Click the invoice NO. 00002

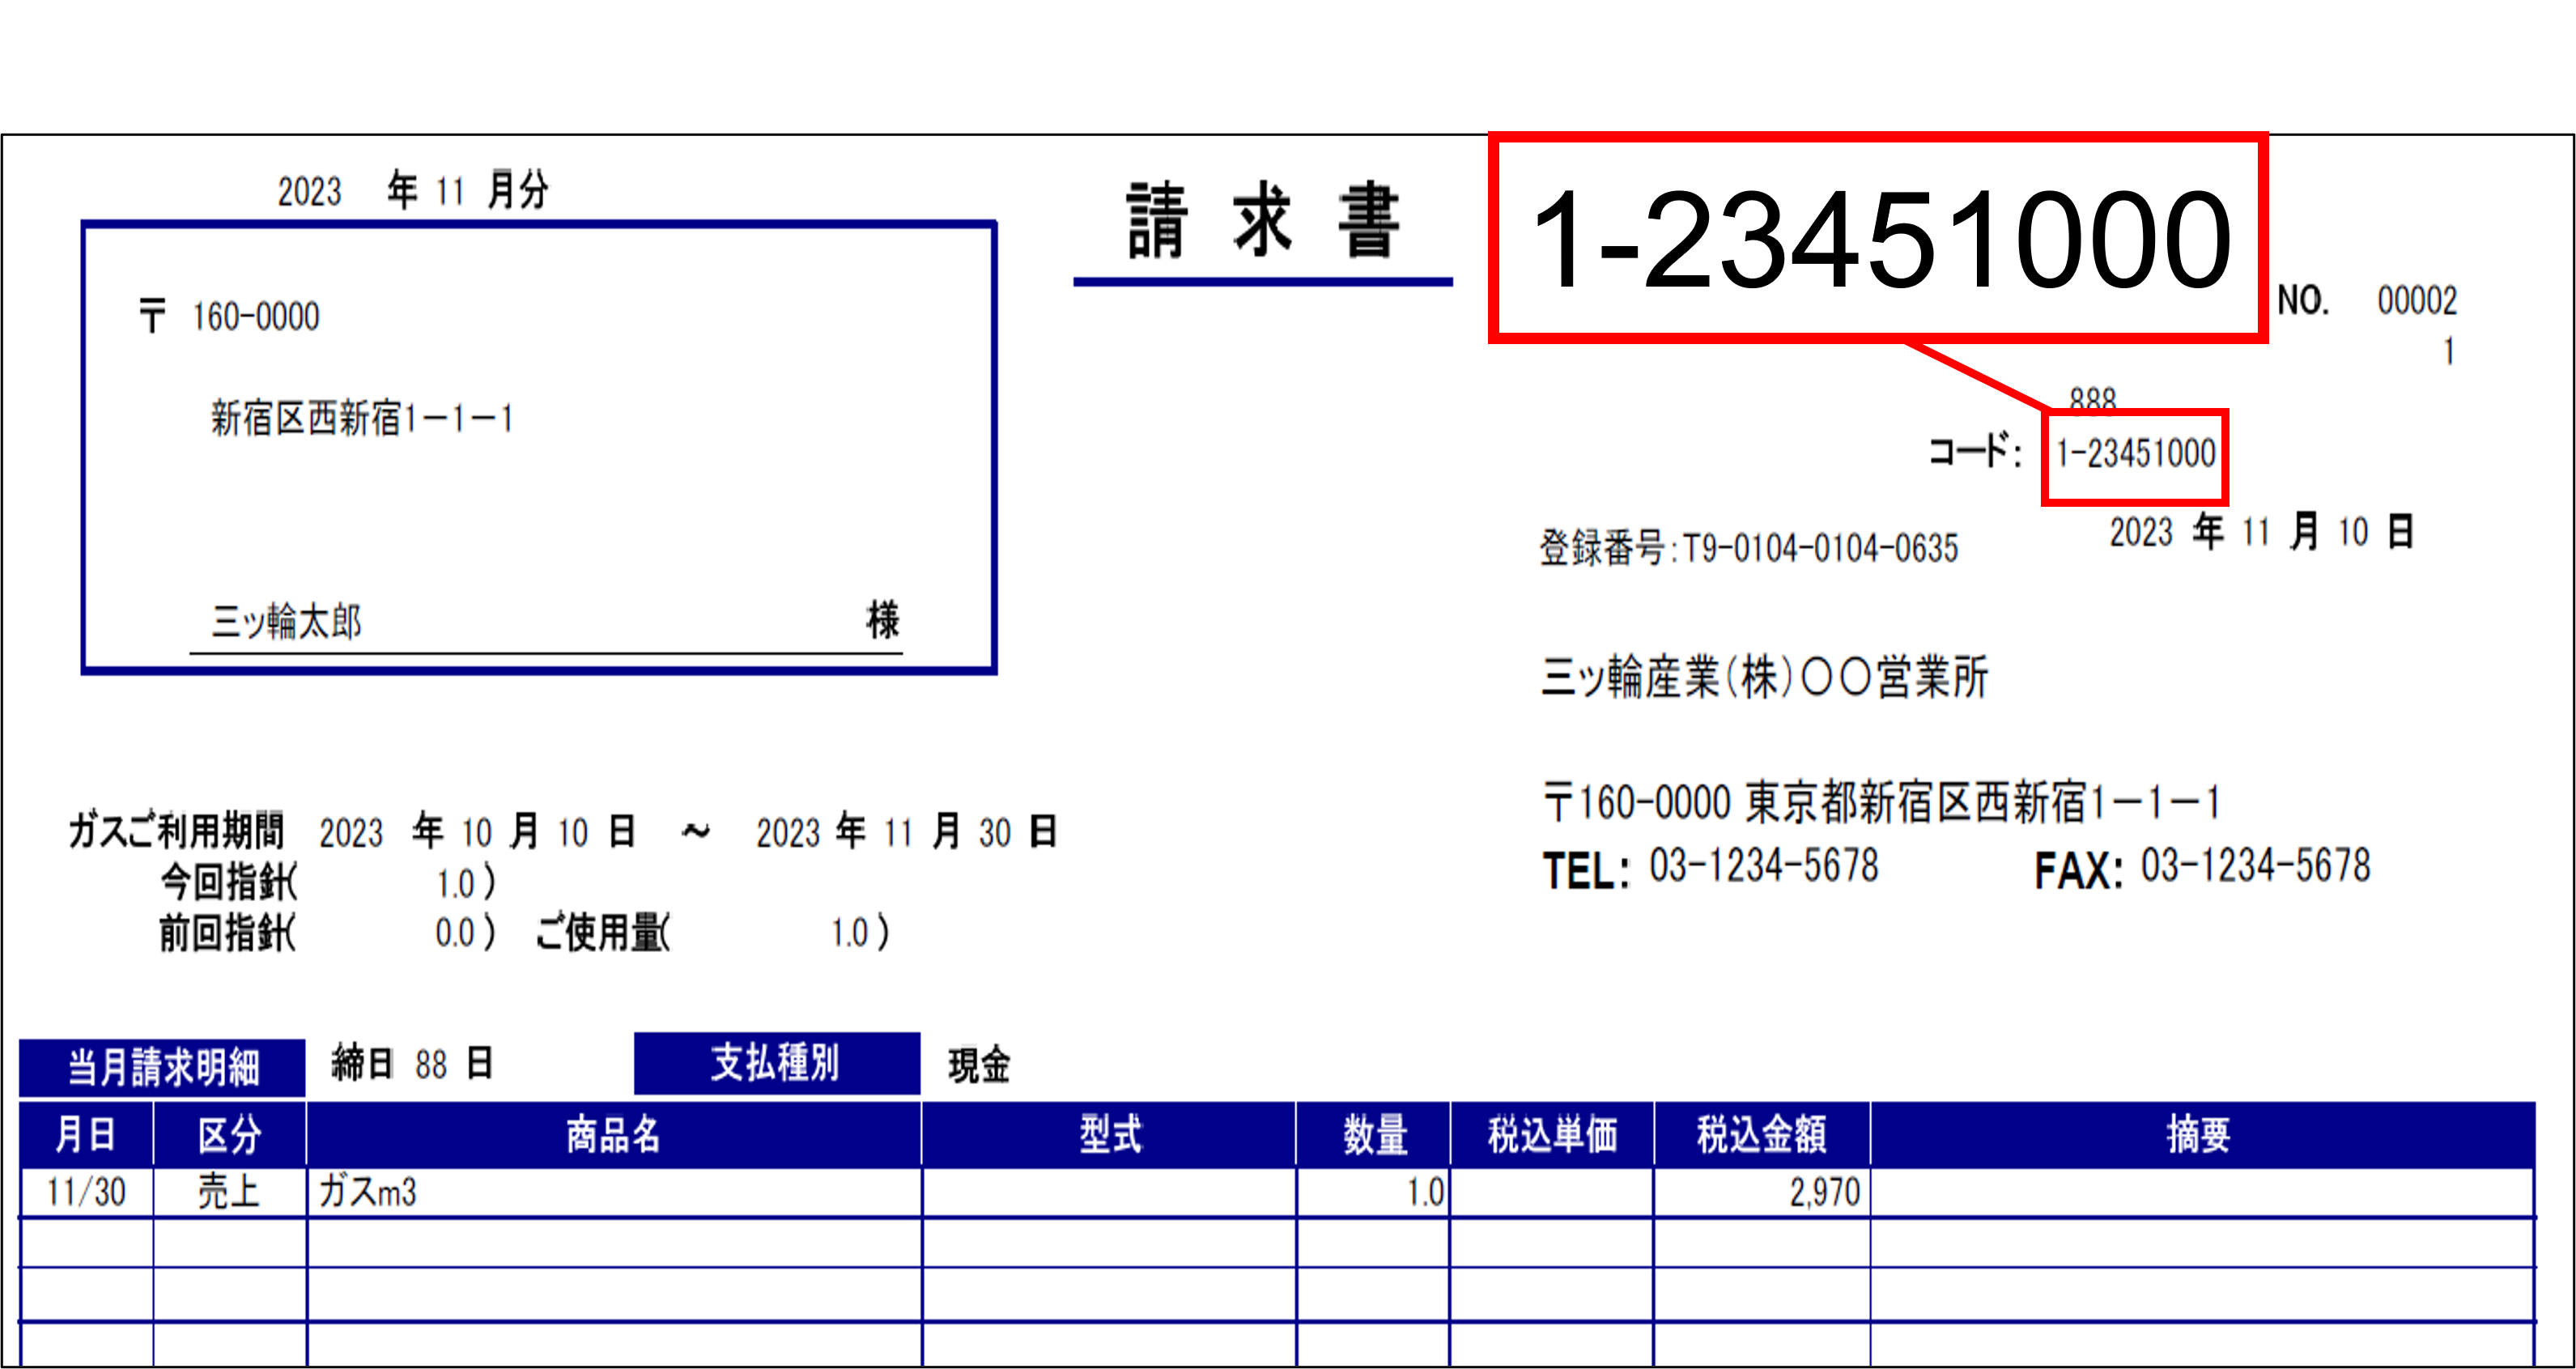coord(2416,301)
